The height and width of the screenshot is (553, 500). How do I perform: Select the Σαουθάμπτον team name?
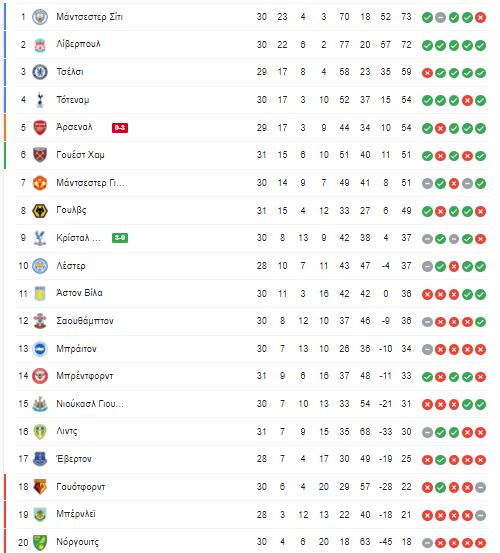(85, 321)
